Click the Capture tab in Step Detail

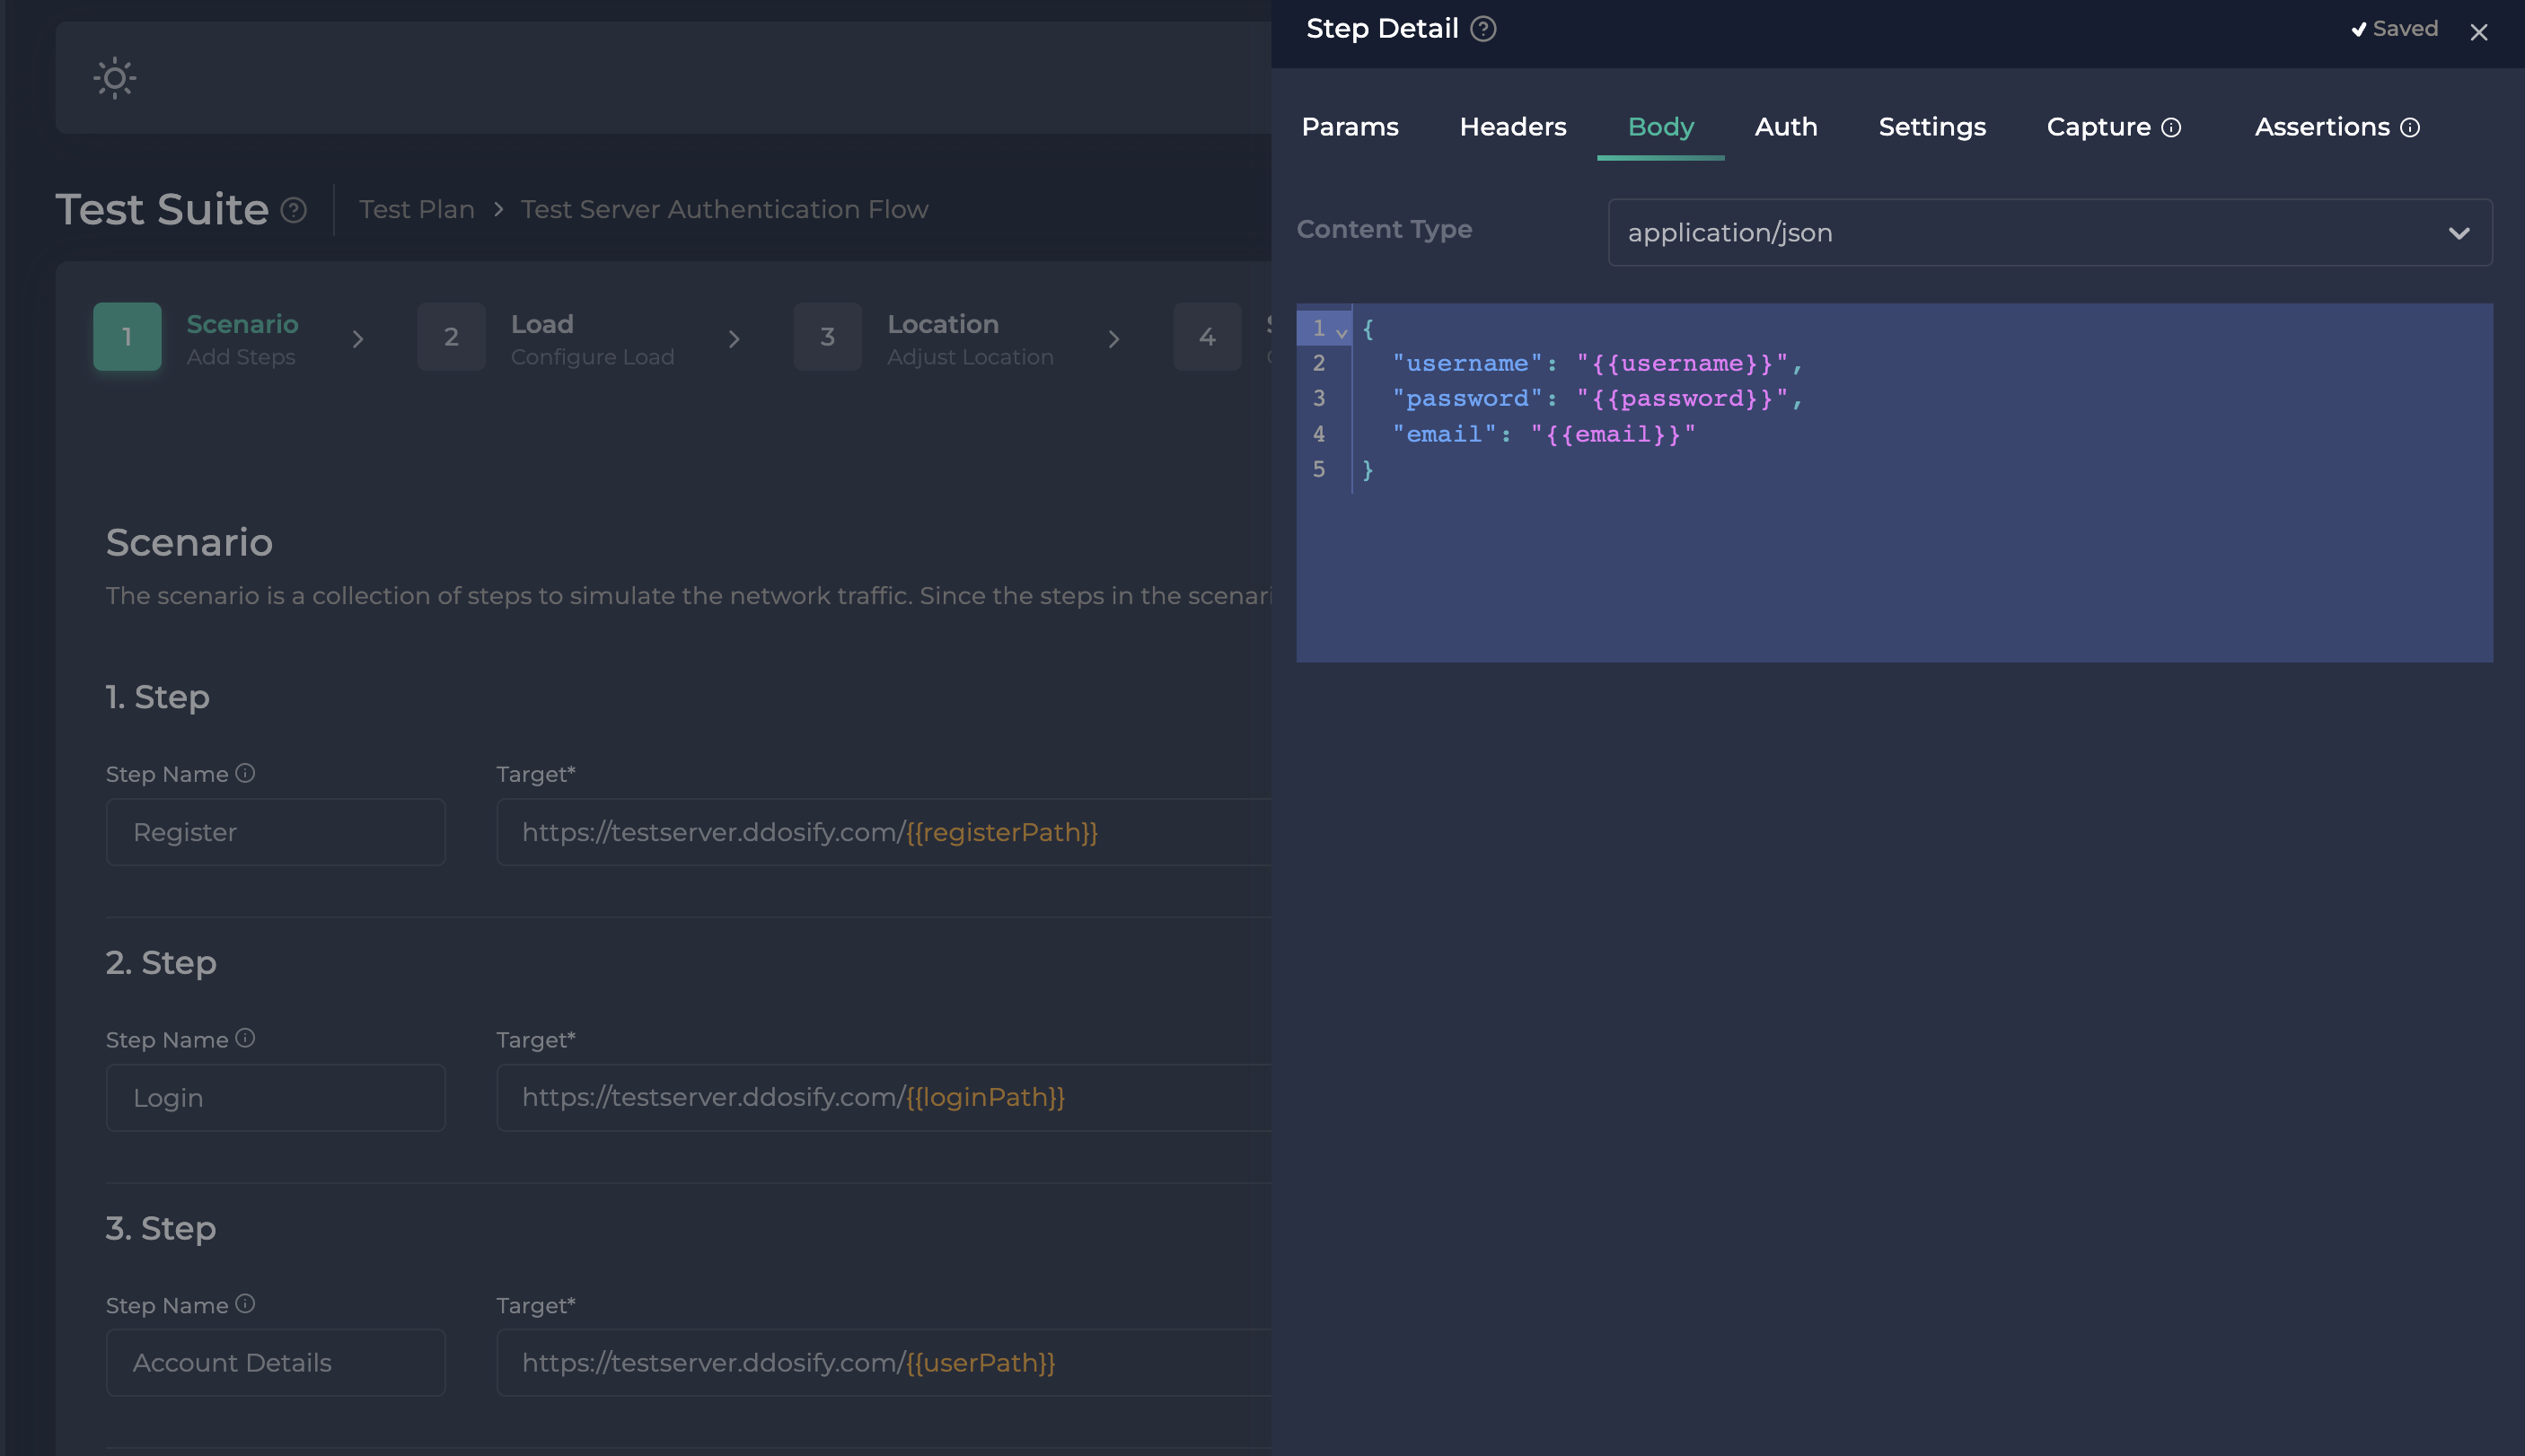2112,127
